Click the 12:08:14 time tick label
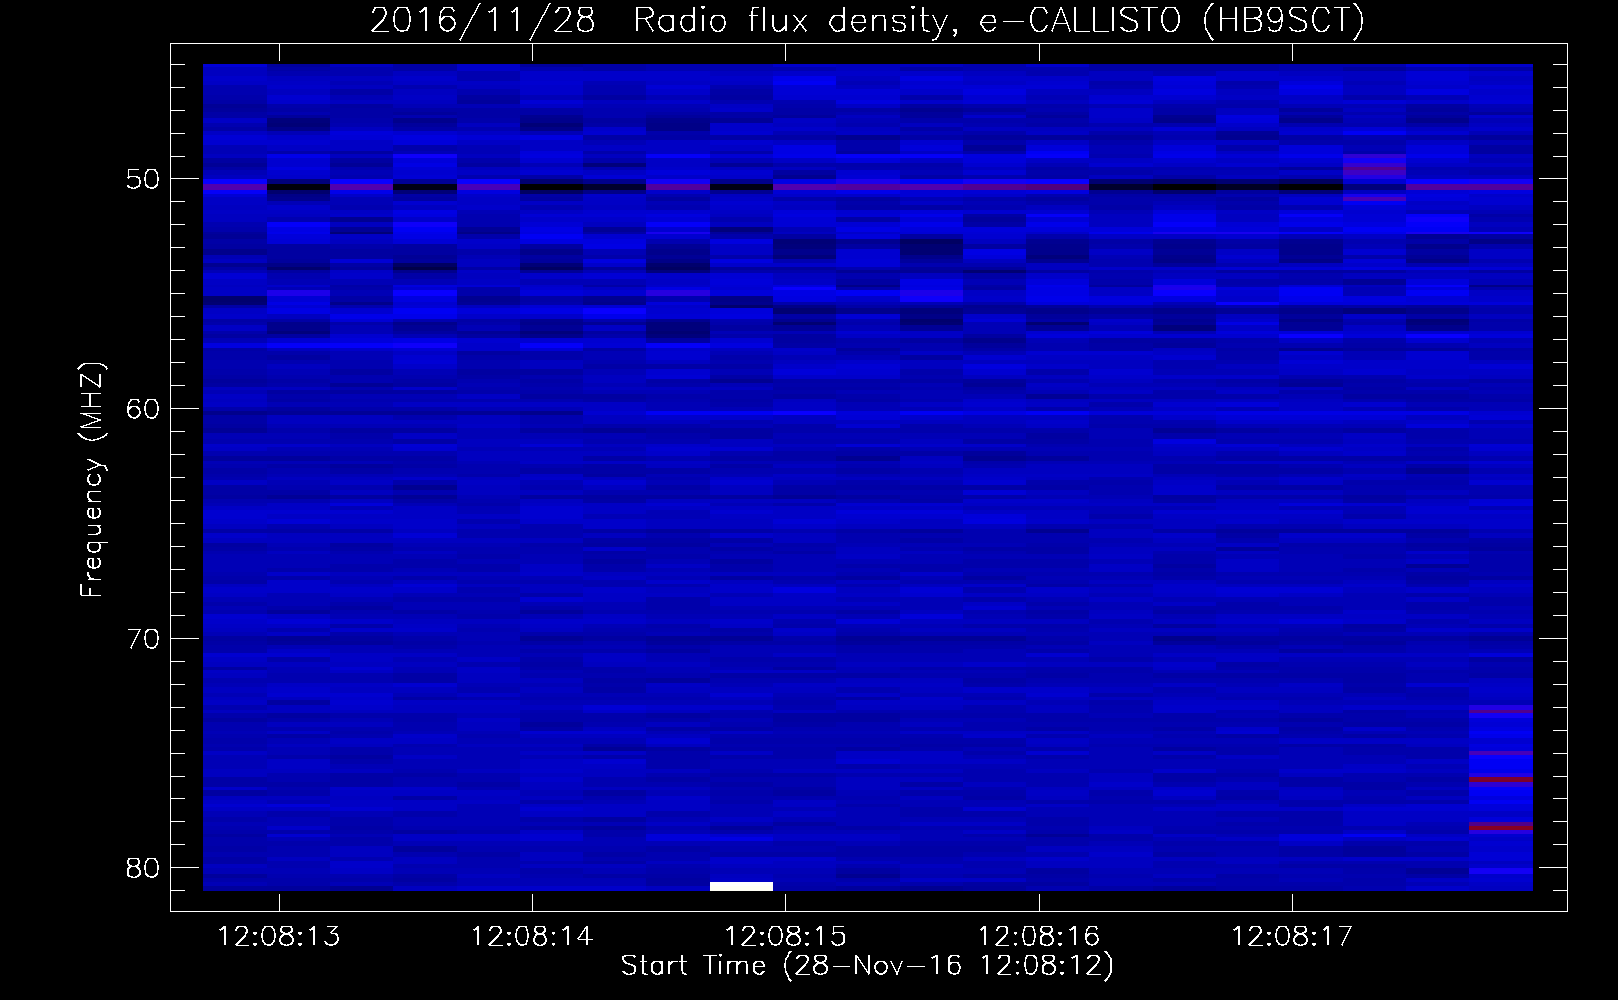 point(532,937)
